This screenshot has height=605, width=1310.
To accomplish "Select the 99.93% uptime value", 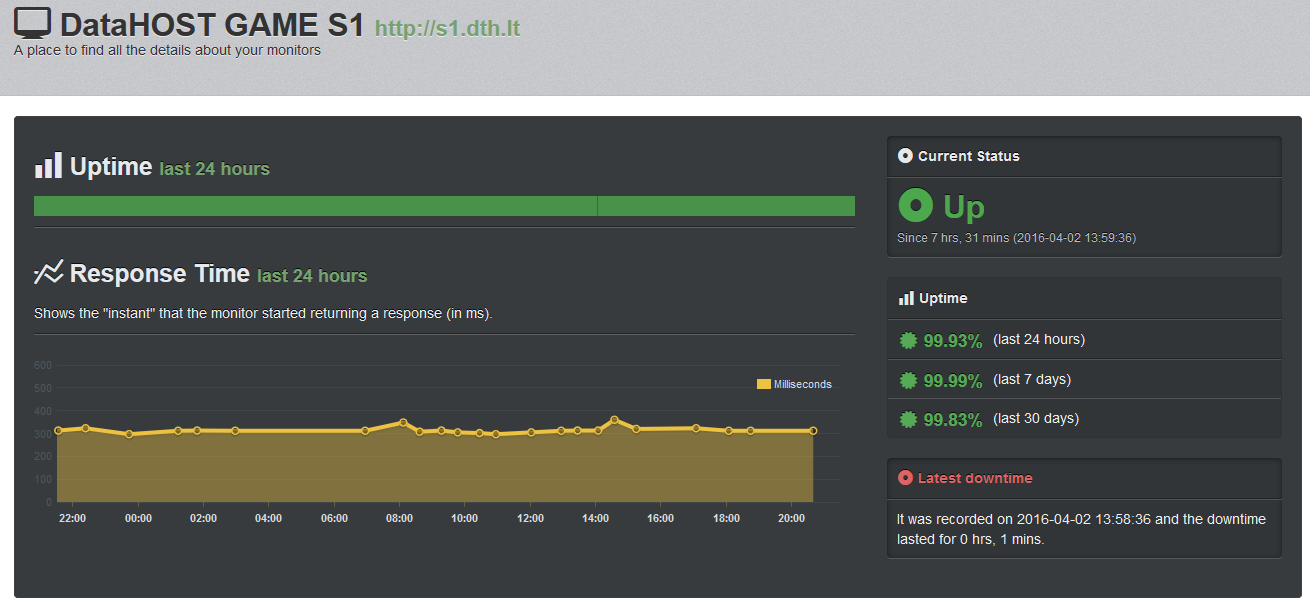I will [x=953, y=341].
